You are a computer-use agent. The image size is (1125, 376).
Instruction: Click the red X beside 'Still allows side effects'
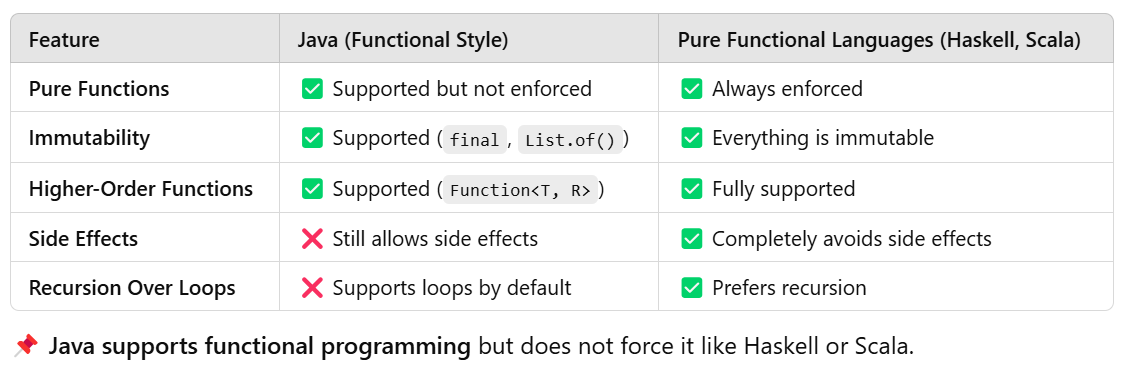[312, 238]
